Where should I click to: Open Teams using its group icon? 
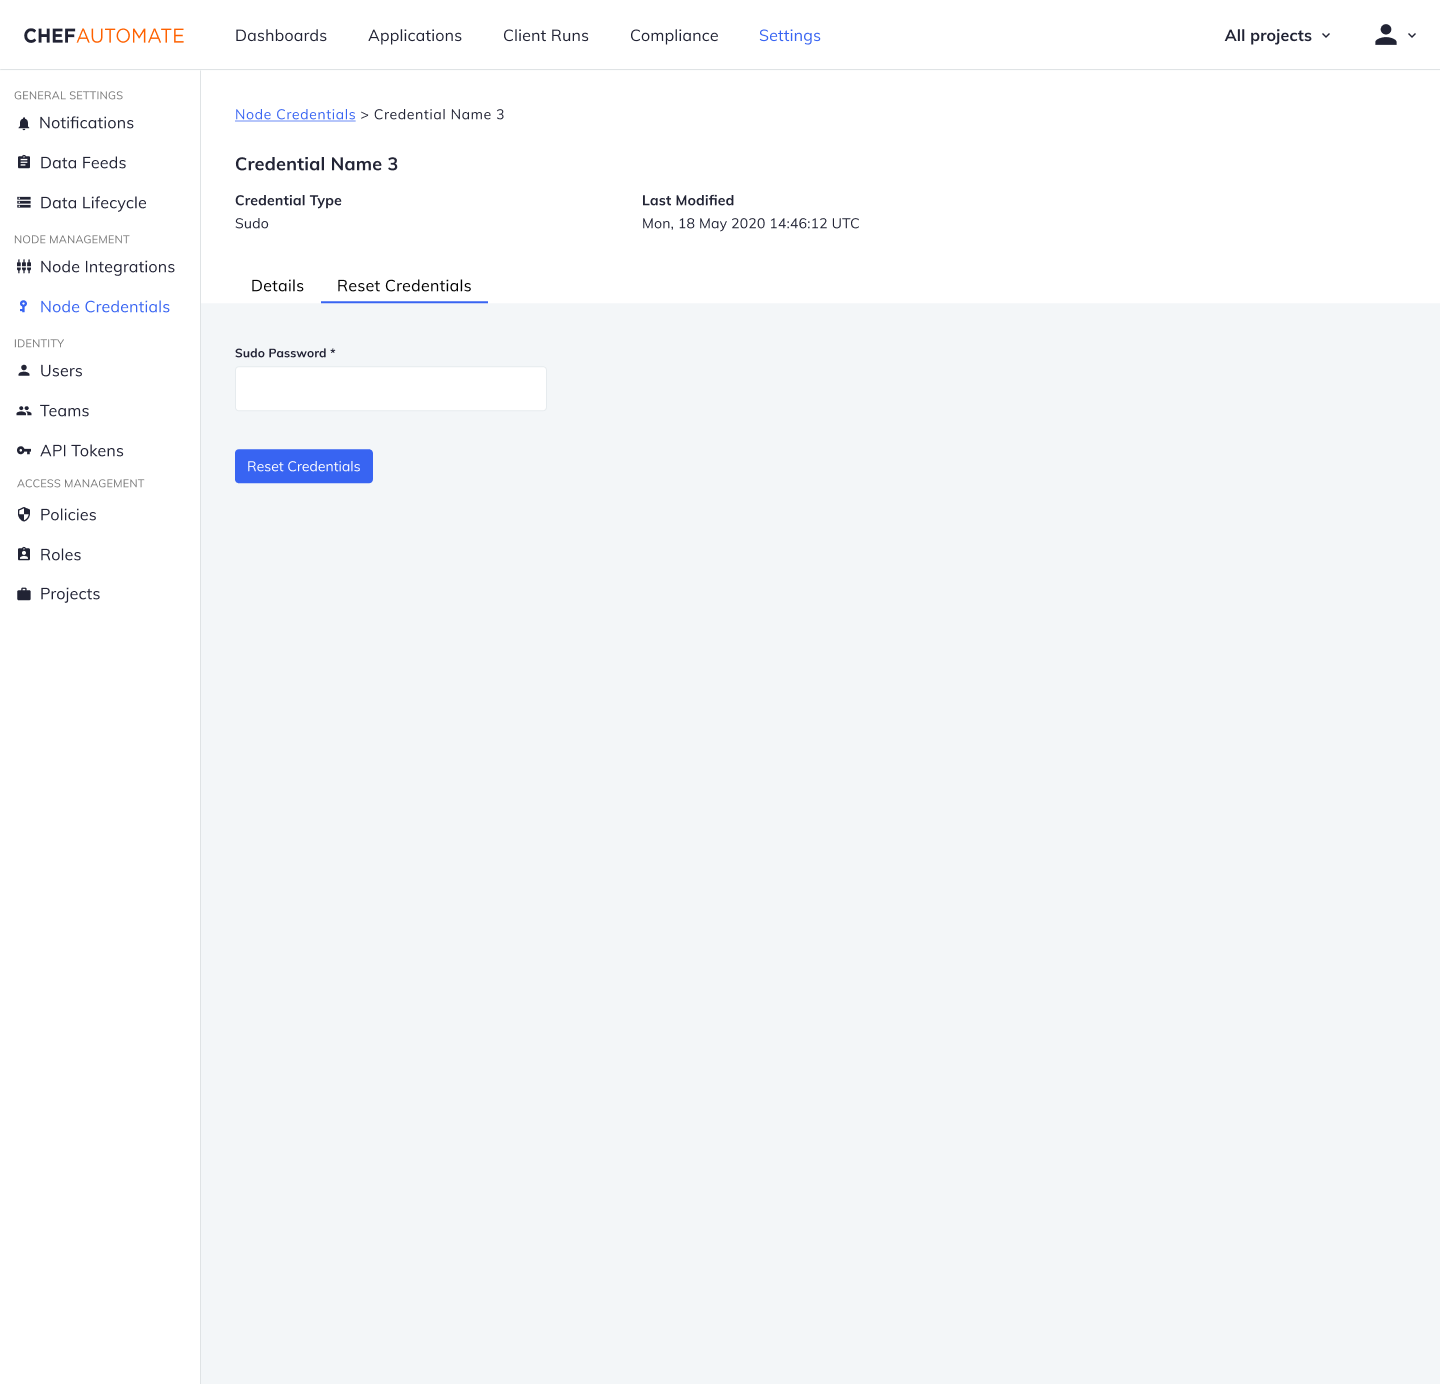pyautogui.click(x=24, y=410)
